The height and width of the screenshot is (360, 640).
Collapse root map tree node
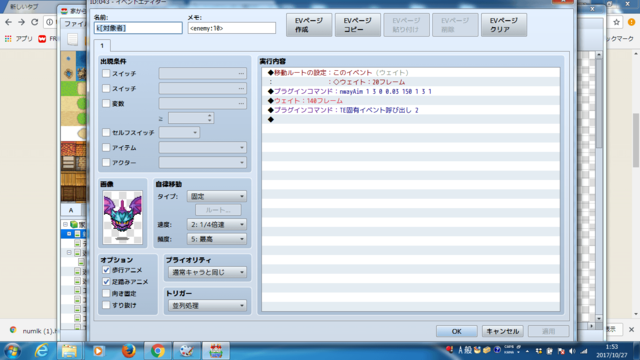tap(65, 224)
